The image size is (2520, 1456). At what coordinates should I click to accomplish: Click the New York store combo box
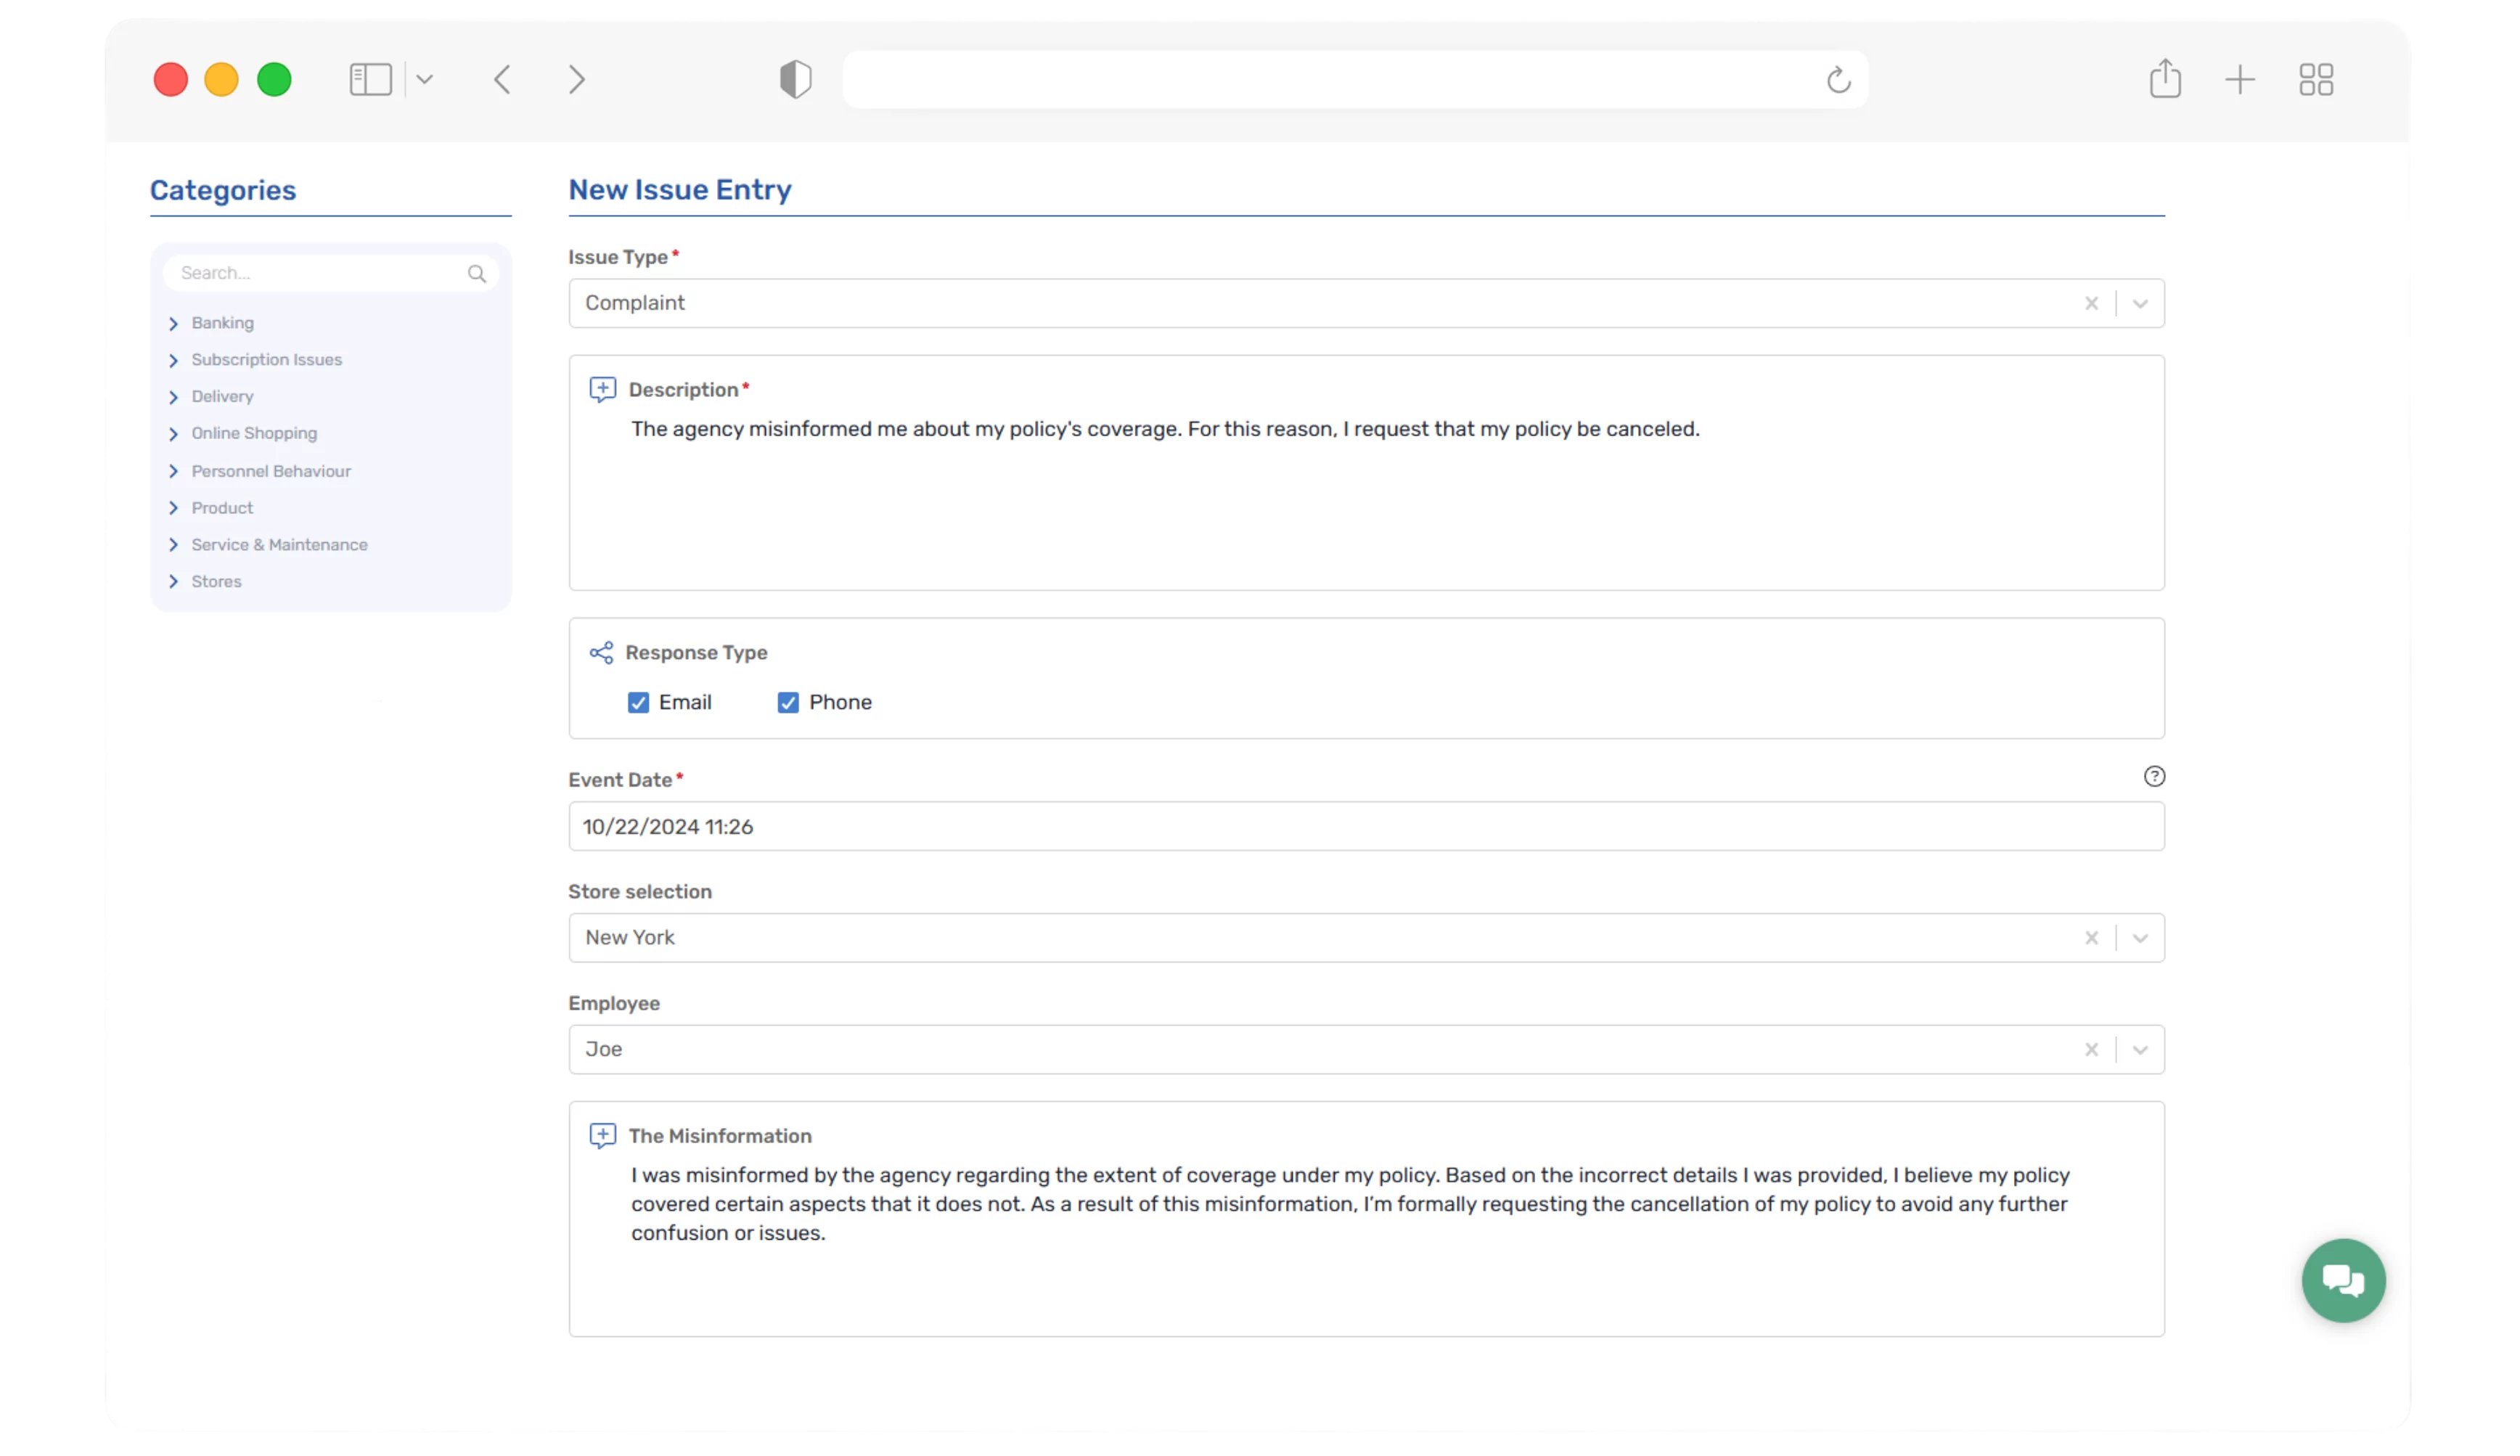click(x=1366, y=938)
